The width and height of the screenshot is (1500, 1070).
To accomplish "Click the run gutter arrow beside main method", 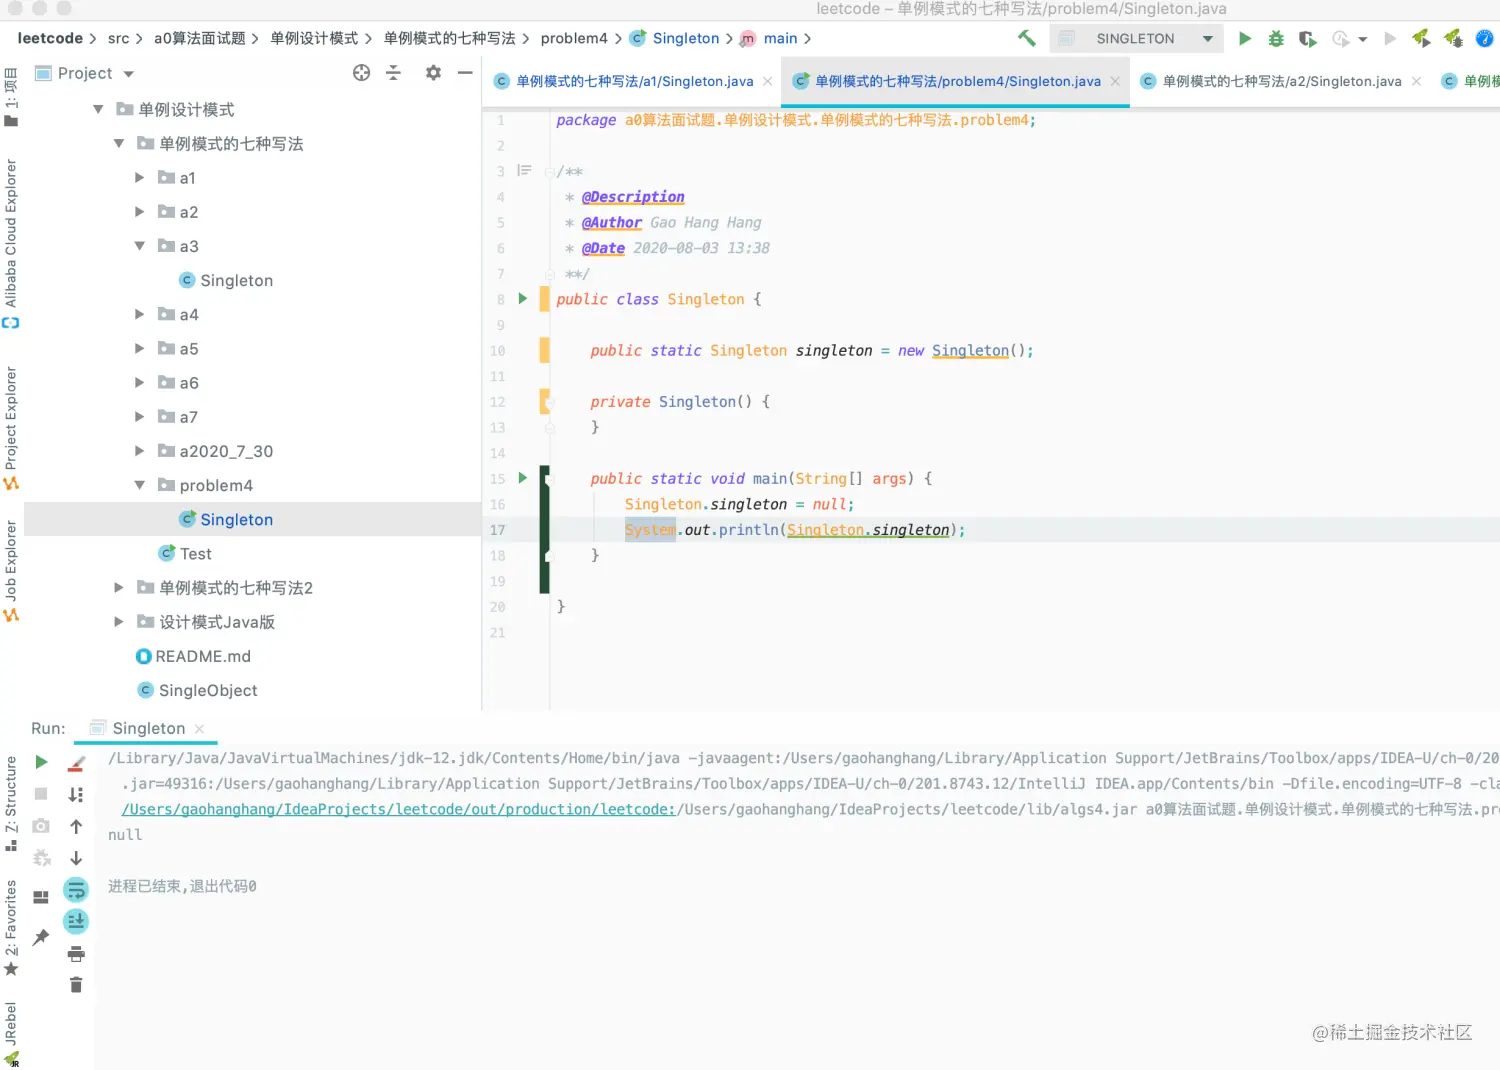I will (x=522, y=478).
